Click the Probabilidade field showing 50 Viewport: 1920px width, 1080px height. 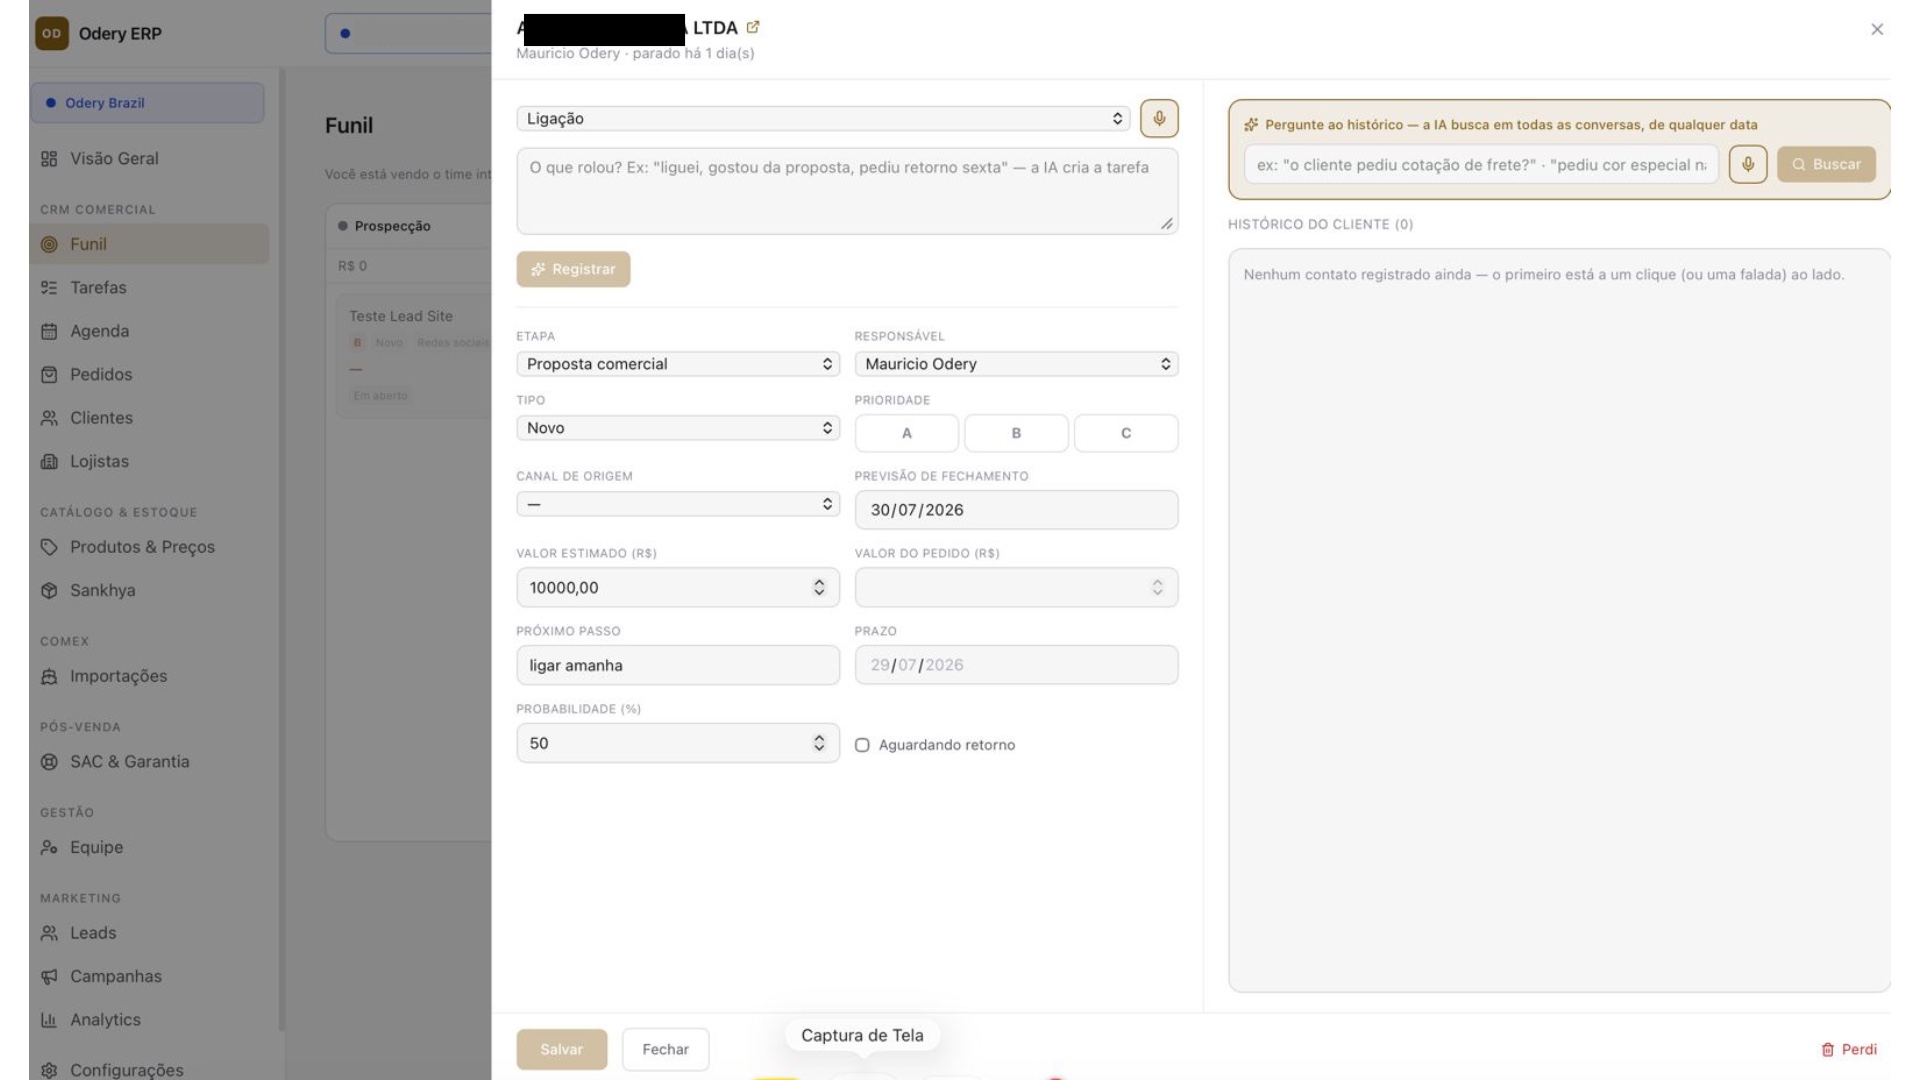pos(678,743)
